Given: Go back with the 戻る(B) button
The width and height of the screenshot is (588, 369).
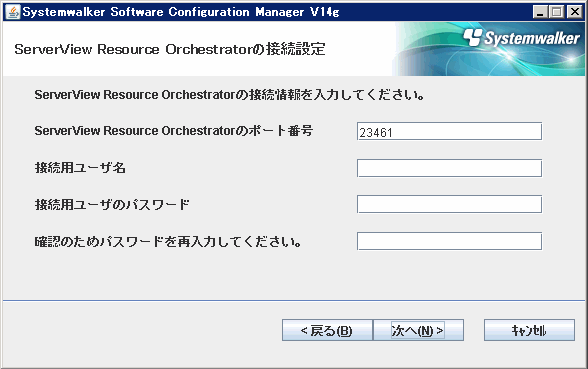Looking at the screenshot, I should pyautogui.click(x=327, y=330).
